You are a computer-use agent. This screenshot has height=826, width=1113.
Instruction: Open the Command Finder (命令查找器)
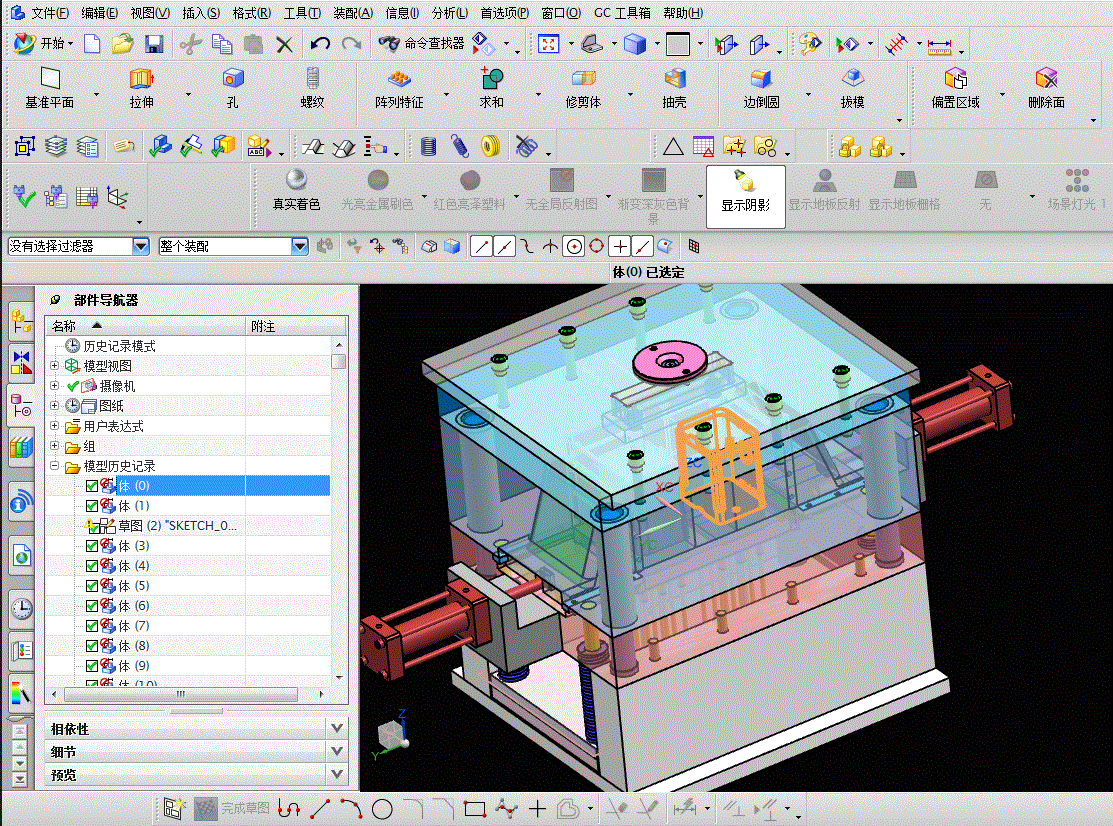coord(421,43)
